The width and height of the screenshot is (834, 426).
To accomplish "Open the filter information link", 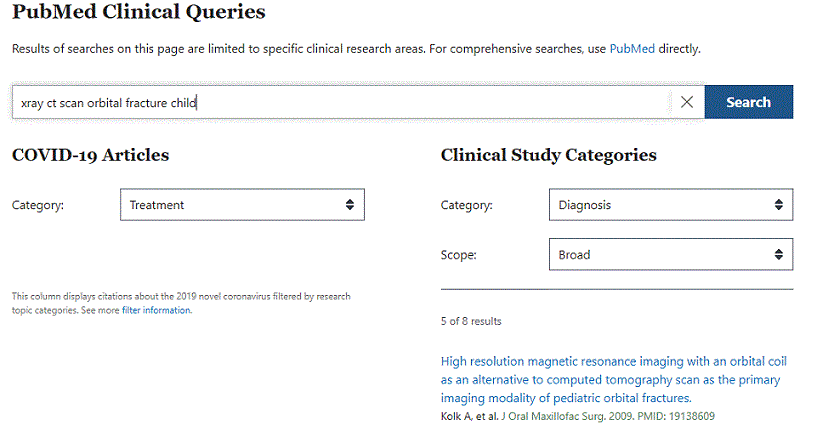I will pyautogui.click(x=156, y=310).
